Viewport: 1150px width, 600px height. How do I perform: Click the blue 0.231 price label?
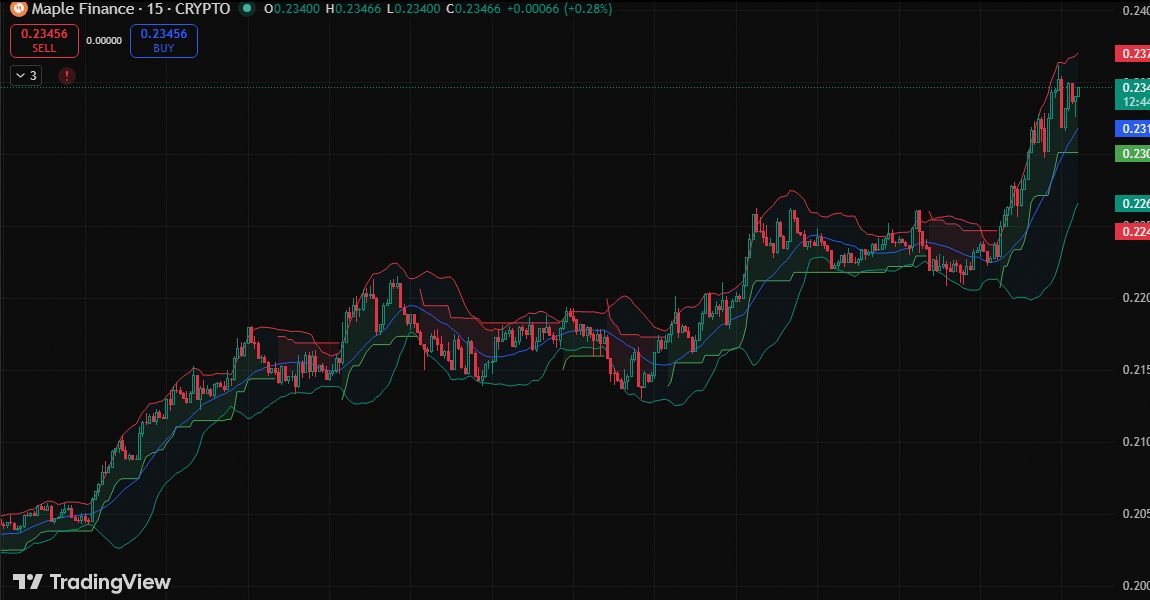coord(1132,128)
